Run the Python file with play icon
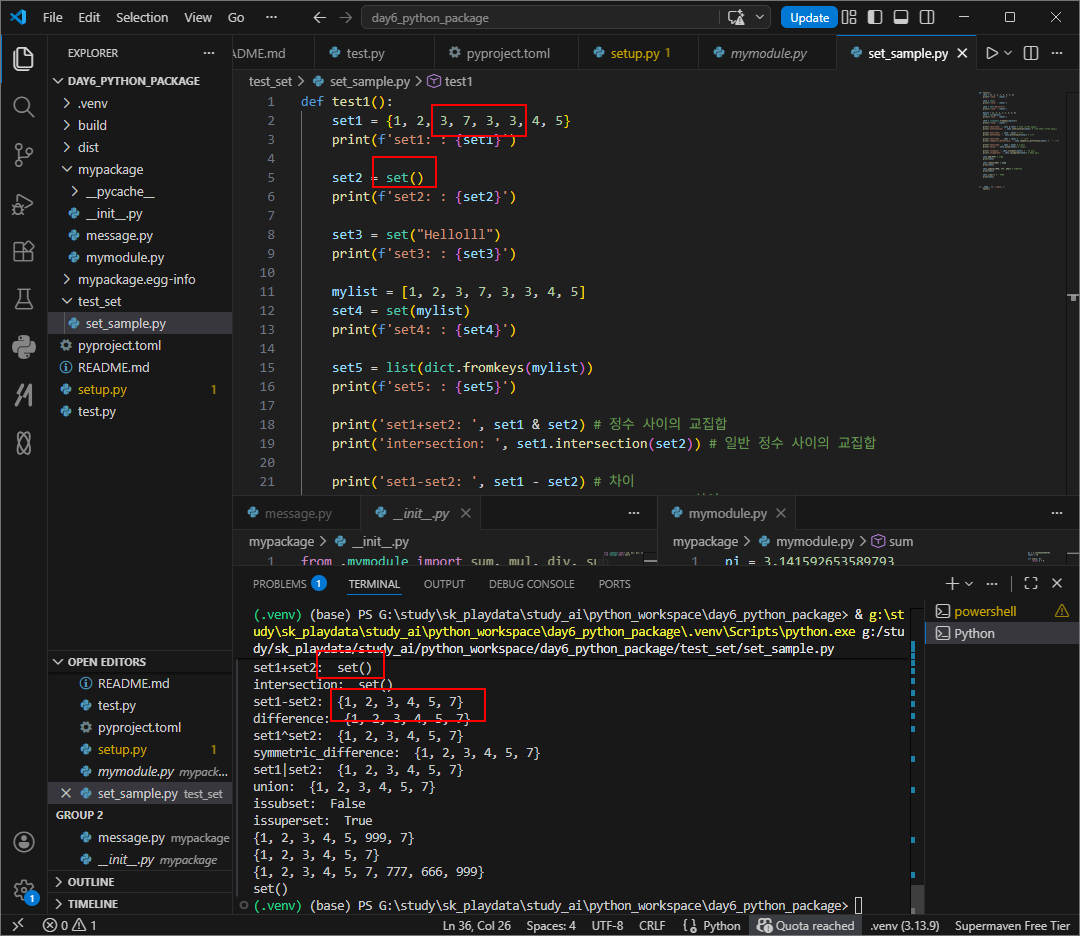The width and height of the screenshot is (1080, 936). click(992, 53)
